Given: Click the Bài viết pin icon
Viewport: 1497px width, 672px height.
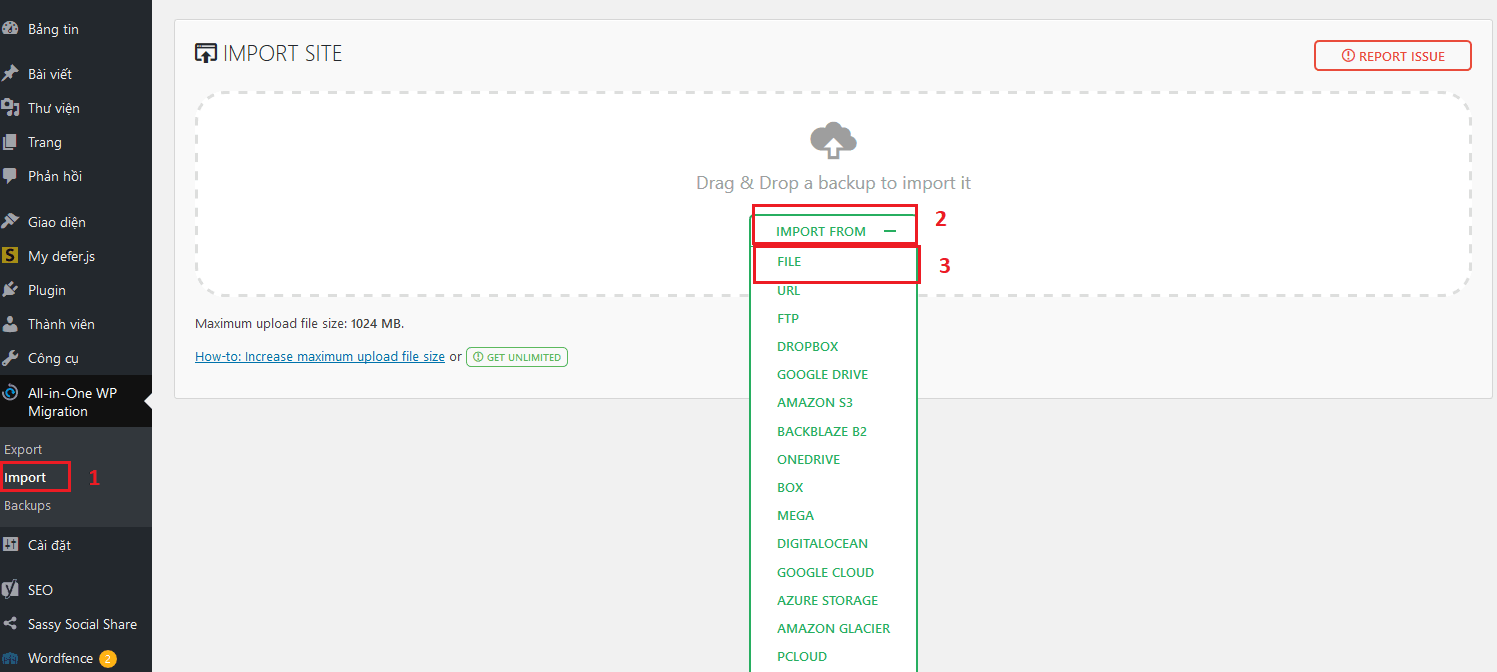Looking at the screenshot, I should 10,74.
